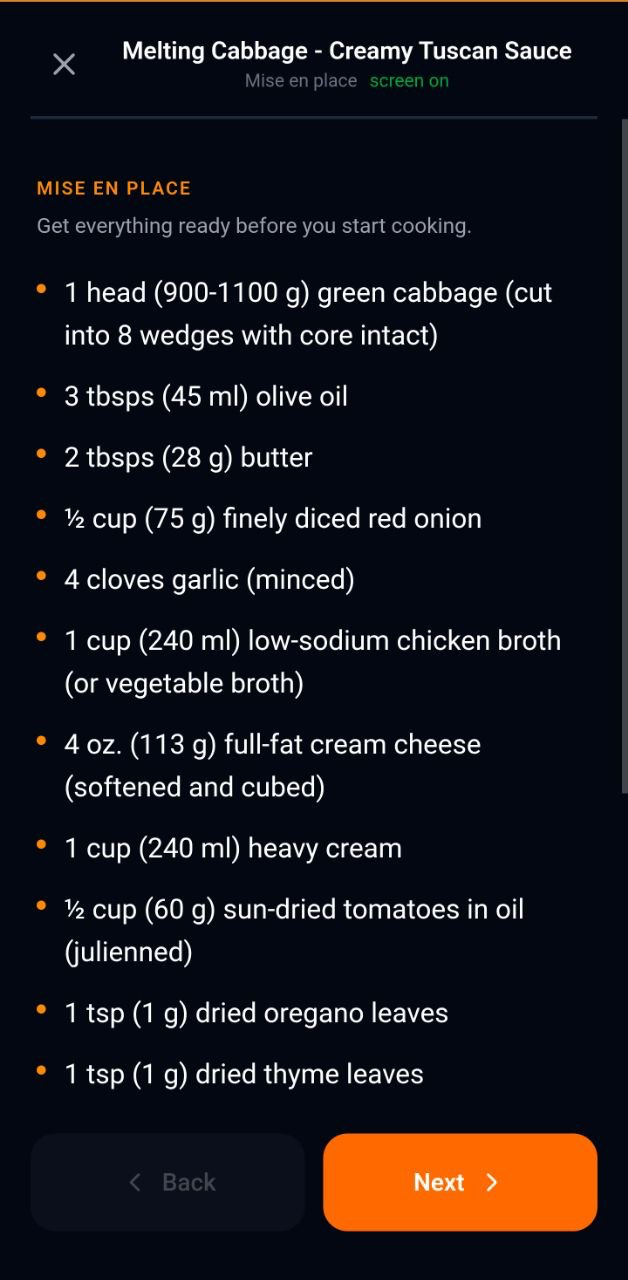
Task: Click the left chevron in Back button
Action: click(x=135, y=1182)
